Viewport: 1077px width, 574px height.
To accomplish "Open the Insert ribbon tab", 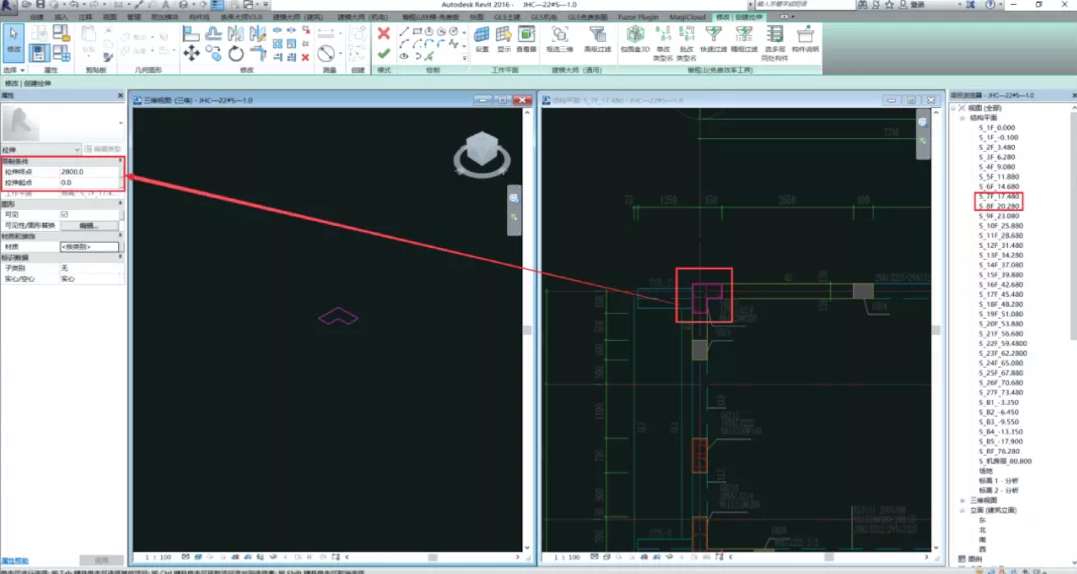I will [62, 18].
